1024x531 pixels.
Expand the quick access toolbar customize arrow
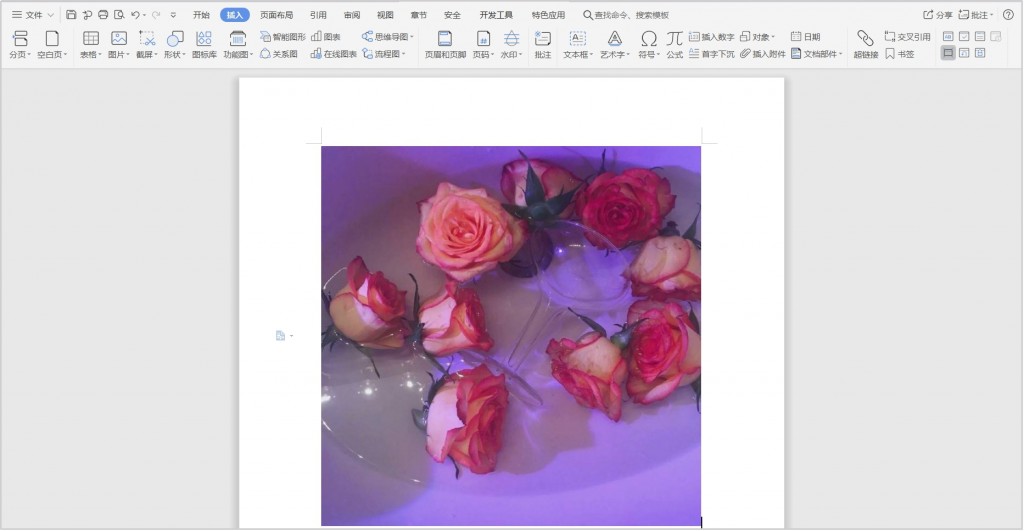click(x=173, y=14)
